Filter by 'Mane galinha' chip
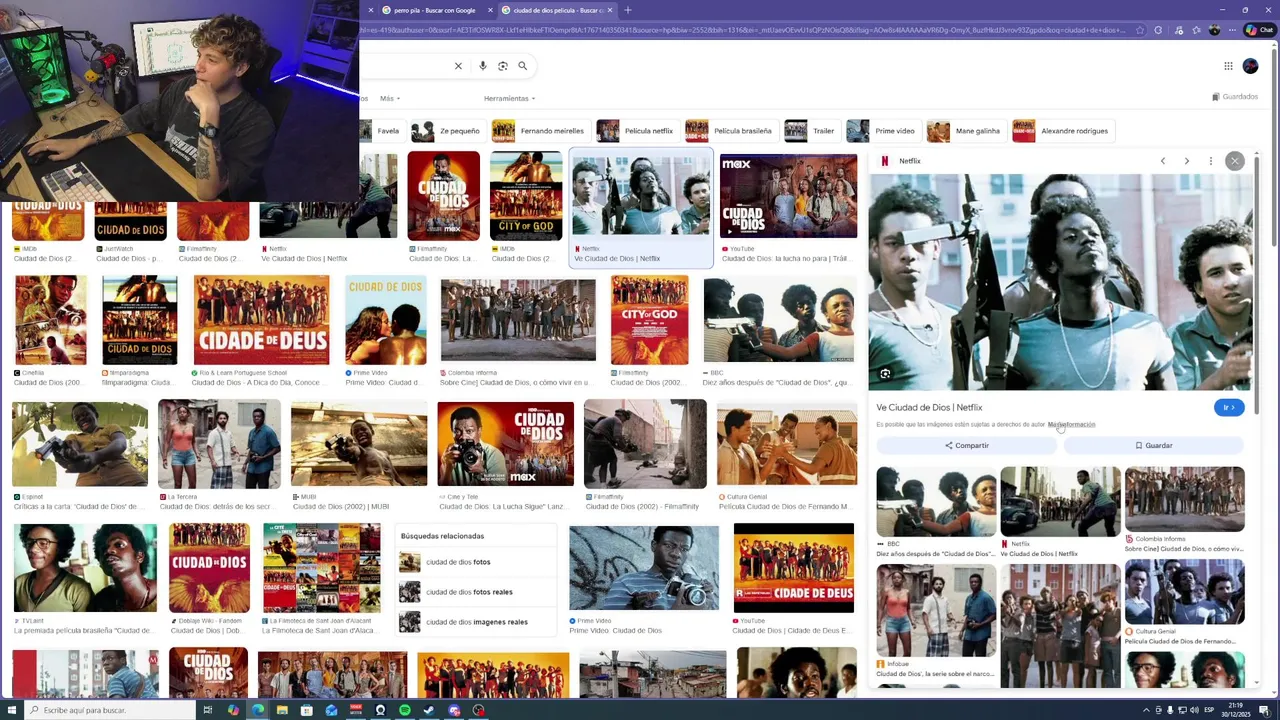Viewport: 1280px width, 720px height. 966,131
